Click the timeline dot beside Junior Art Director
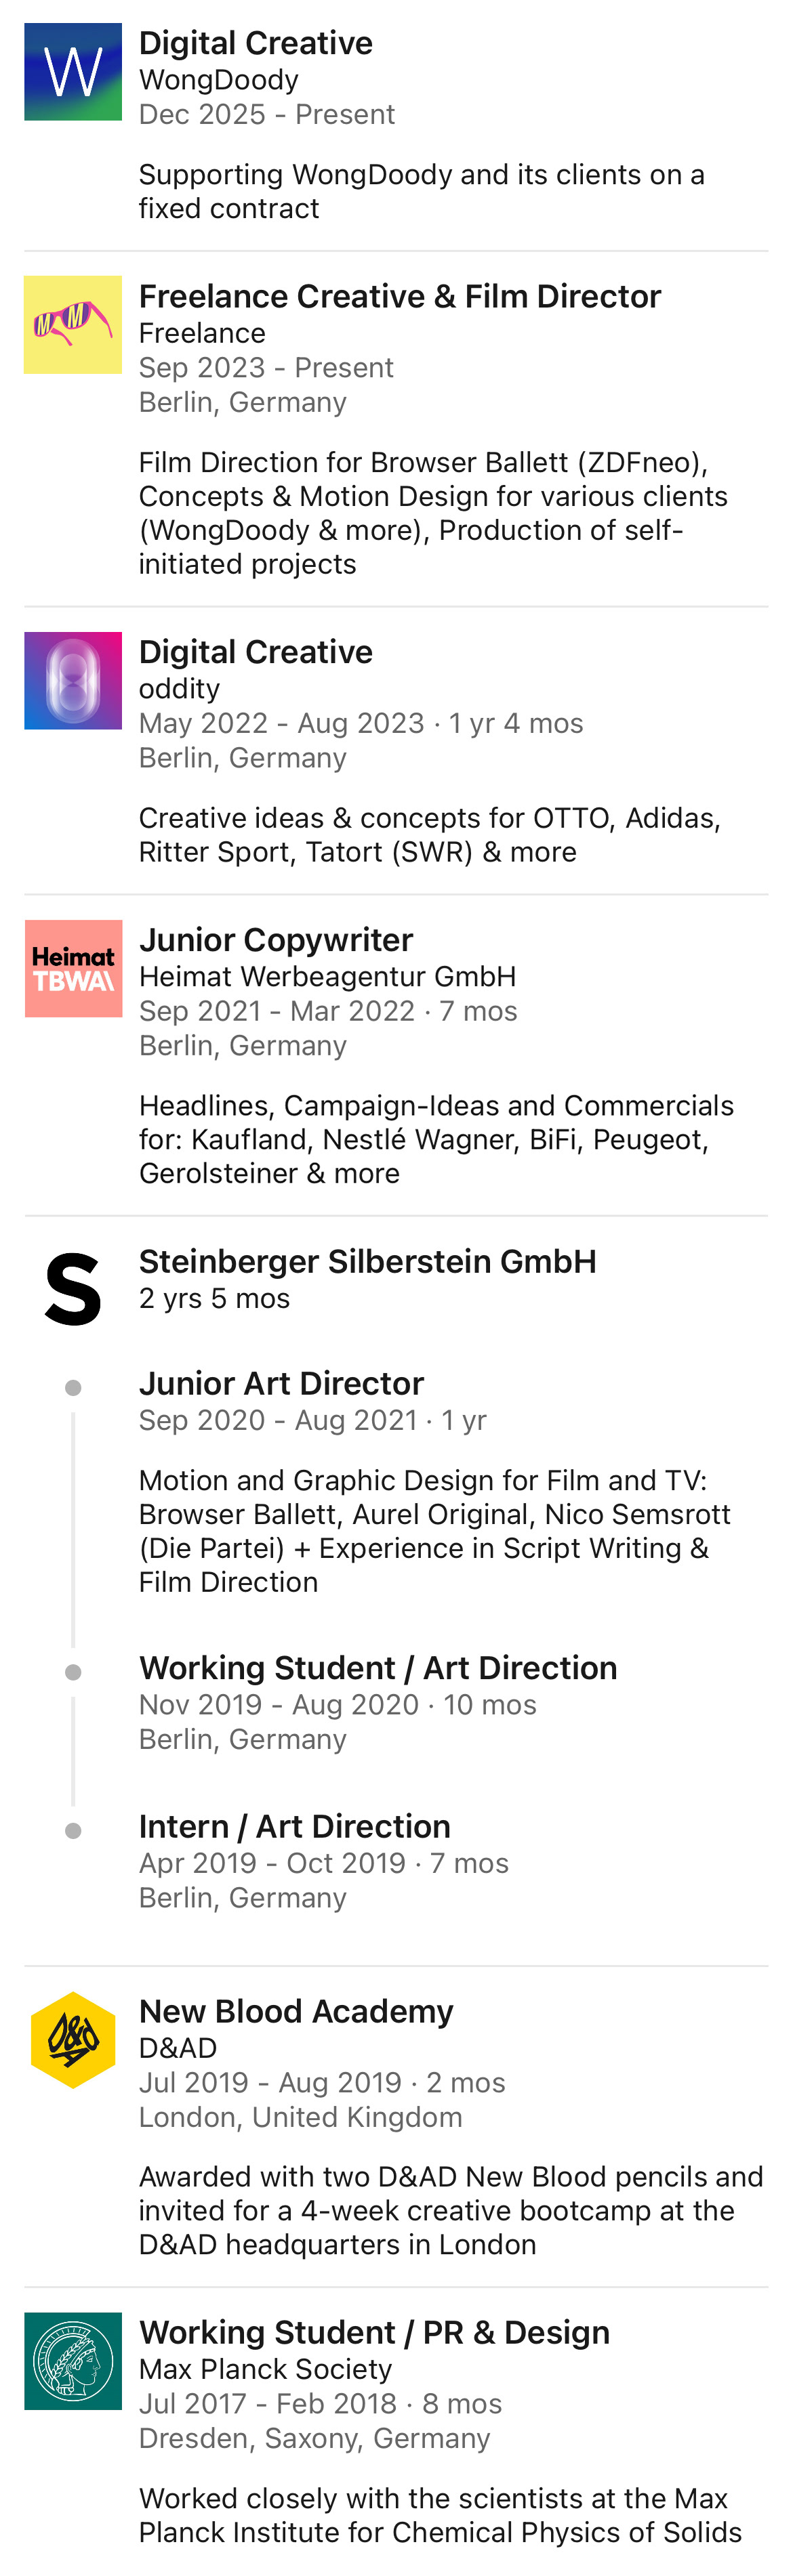 coord(73,1388)
